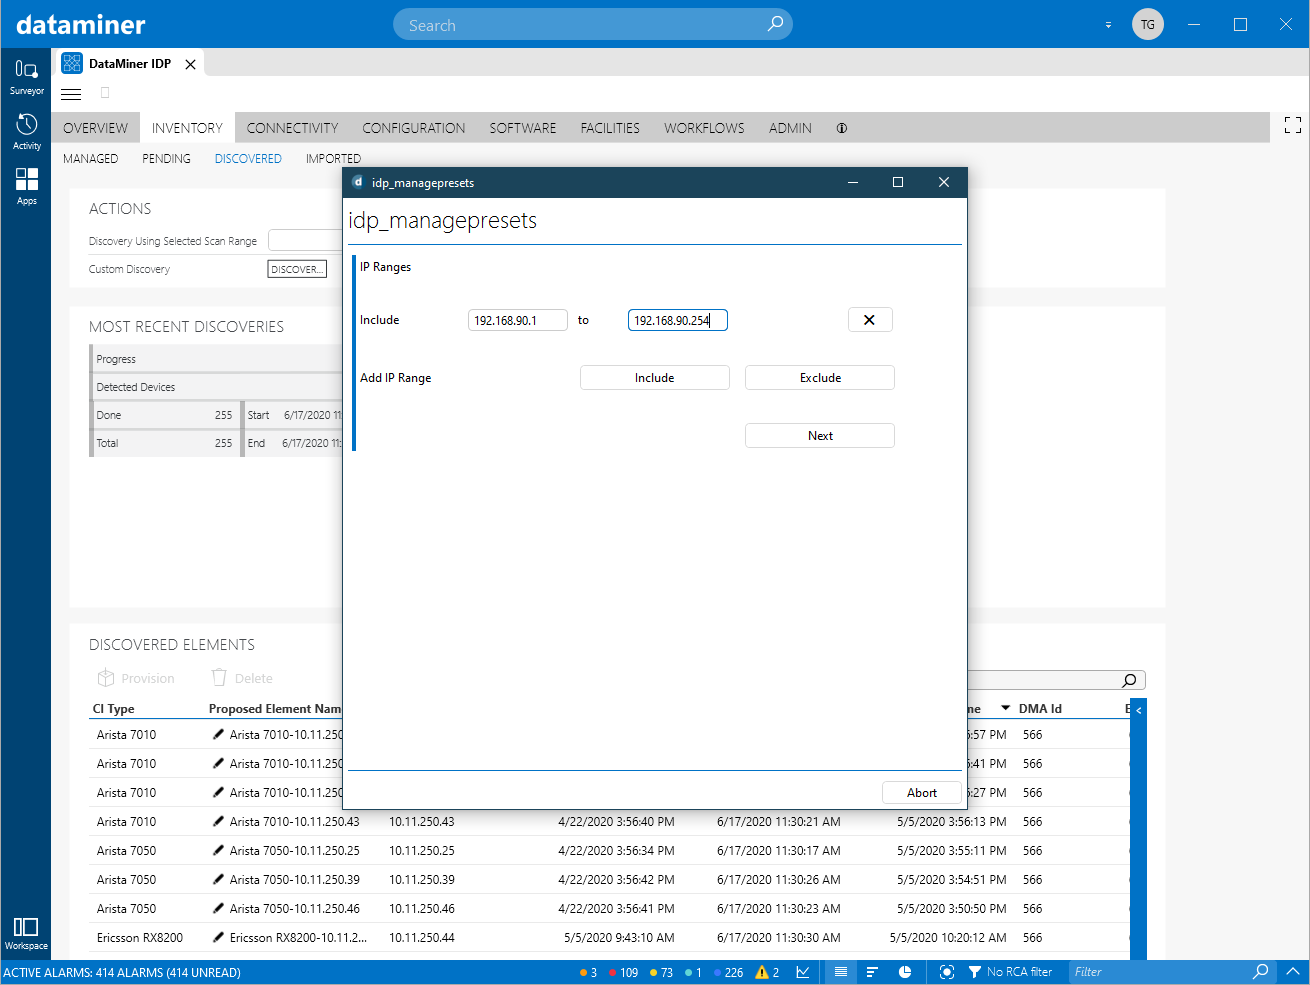Expand the side panel arrow on table
Viewport: 1310px width, 985px height.
1138,710
